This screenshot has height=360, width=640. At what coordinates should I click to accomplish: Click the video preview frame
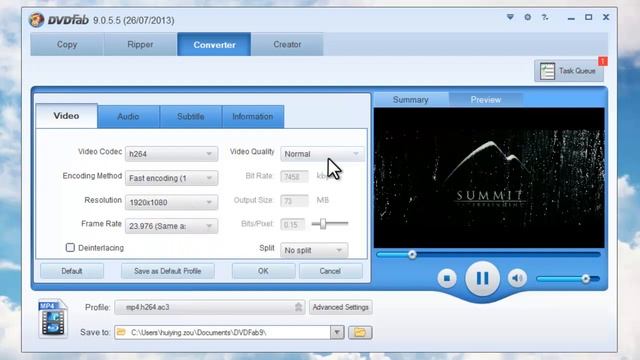(x=489, y=178)
